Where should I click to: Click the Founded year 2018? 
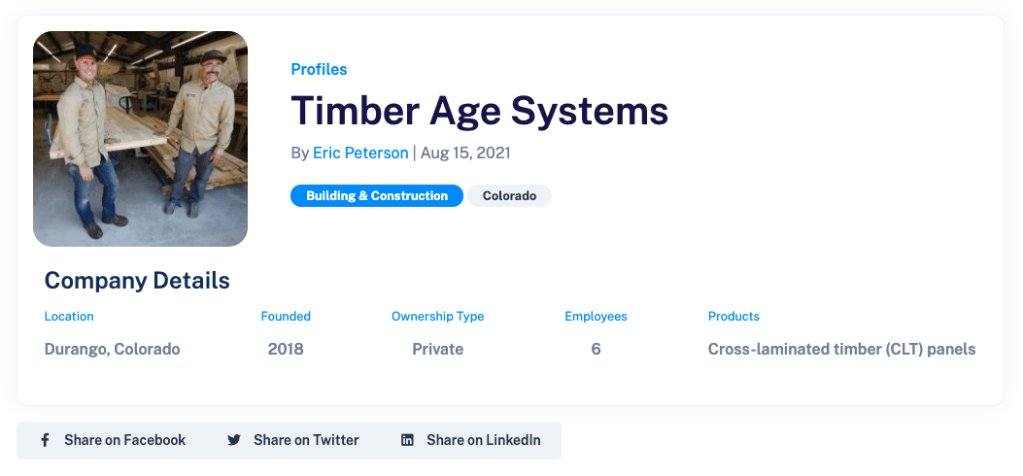(285, 349)
